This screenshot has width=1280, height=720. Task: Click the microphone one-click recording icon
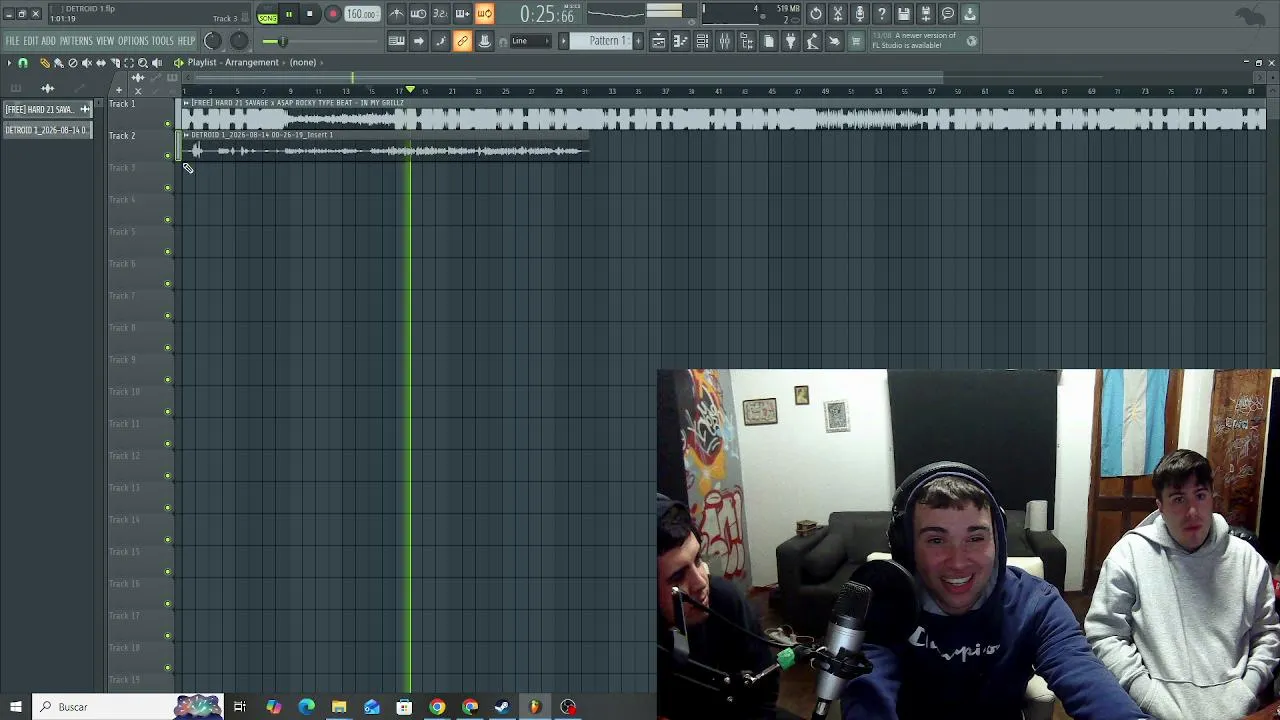point(860,14)
